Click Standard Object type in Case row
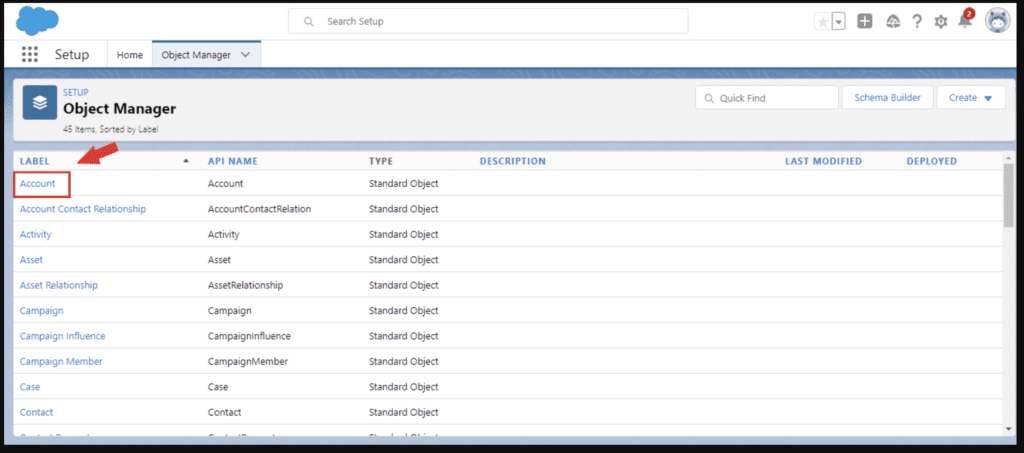This screenshot has height=453, width=1024. tap(404, 387)
